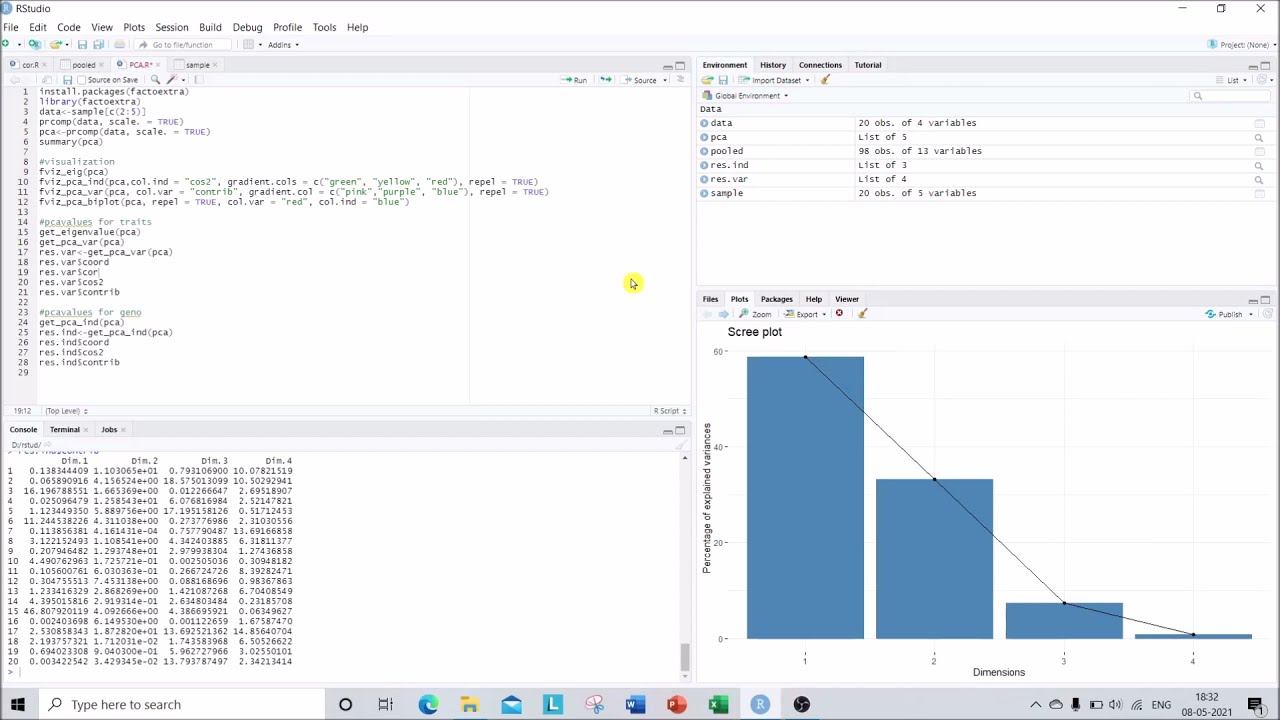Switch to the Terminal tab
The width and height of the screenshot is (1280, 720).
(64, 430)
